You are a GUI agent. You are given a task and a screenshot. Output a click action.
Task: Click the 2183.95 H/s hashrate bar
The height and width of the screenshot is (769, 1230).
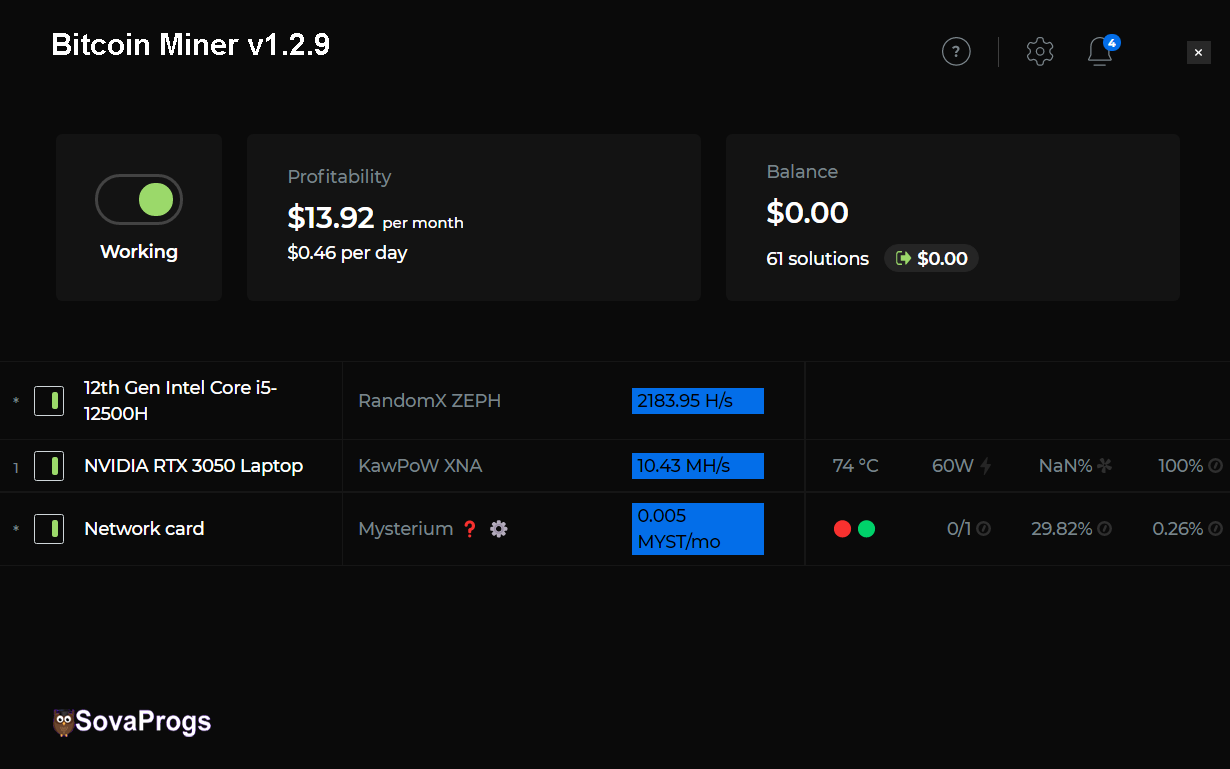click(x=698, y=401)
